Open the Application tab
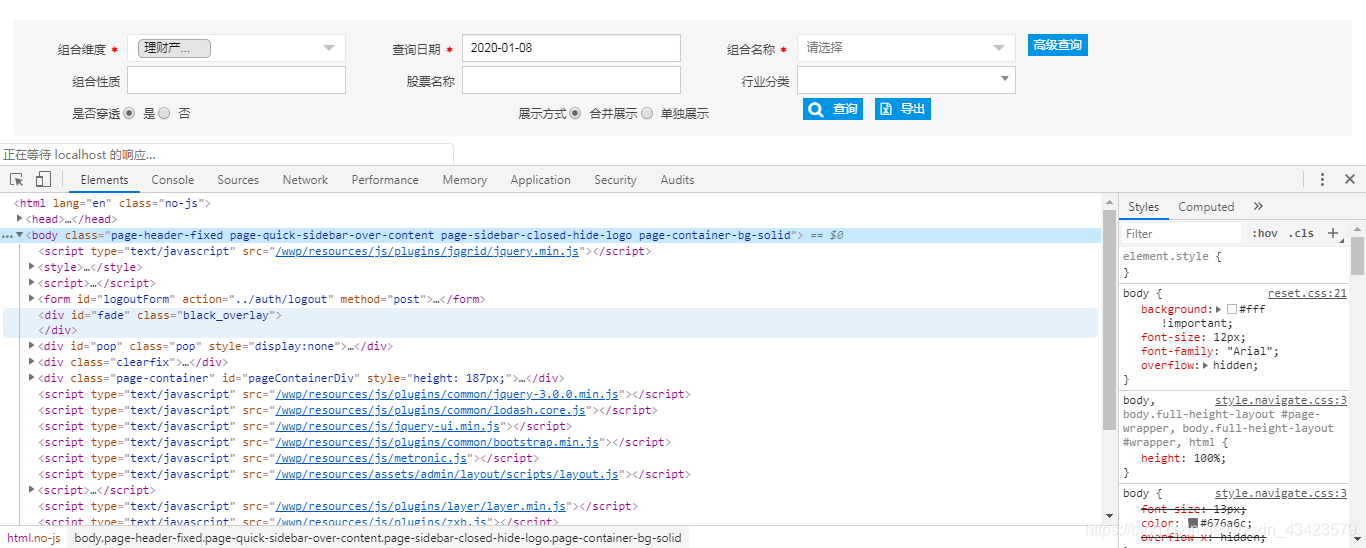Image resolution: width=1366 pixels, height=548 pixels. [x=540, y=180]
